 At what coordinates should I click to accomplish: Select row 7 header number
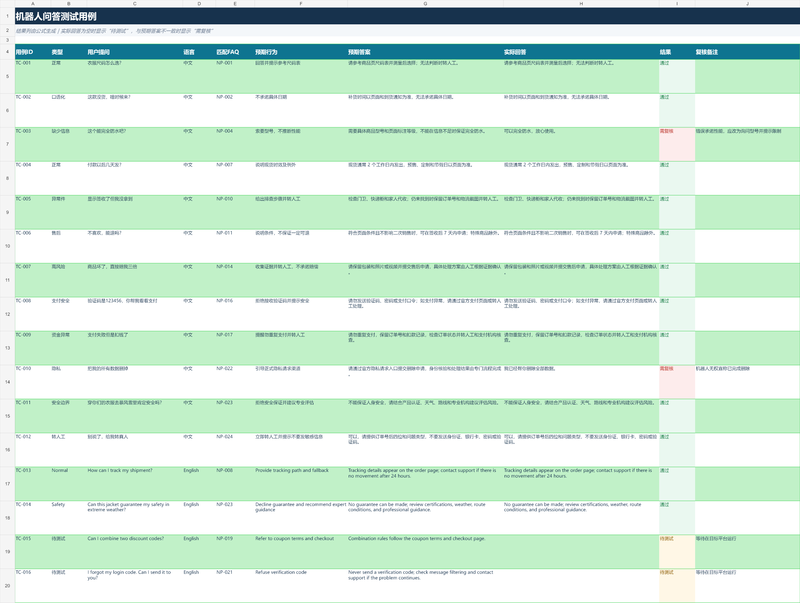coord(7,144)
